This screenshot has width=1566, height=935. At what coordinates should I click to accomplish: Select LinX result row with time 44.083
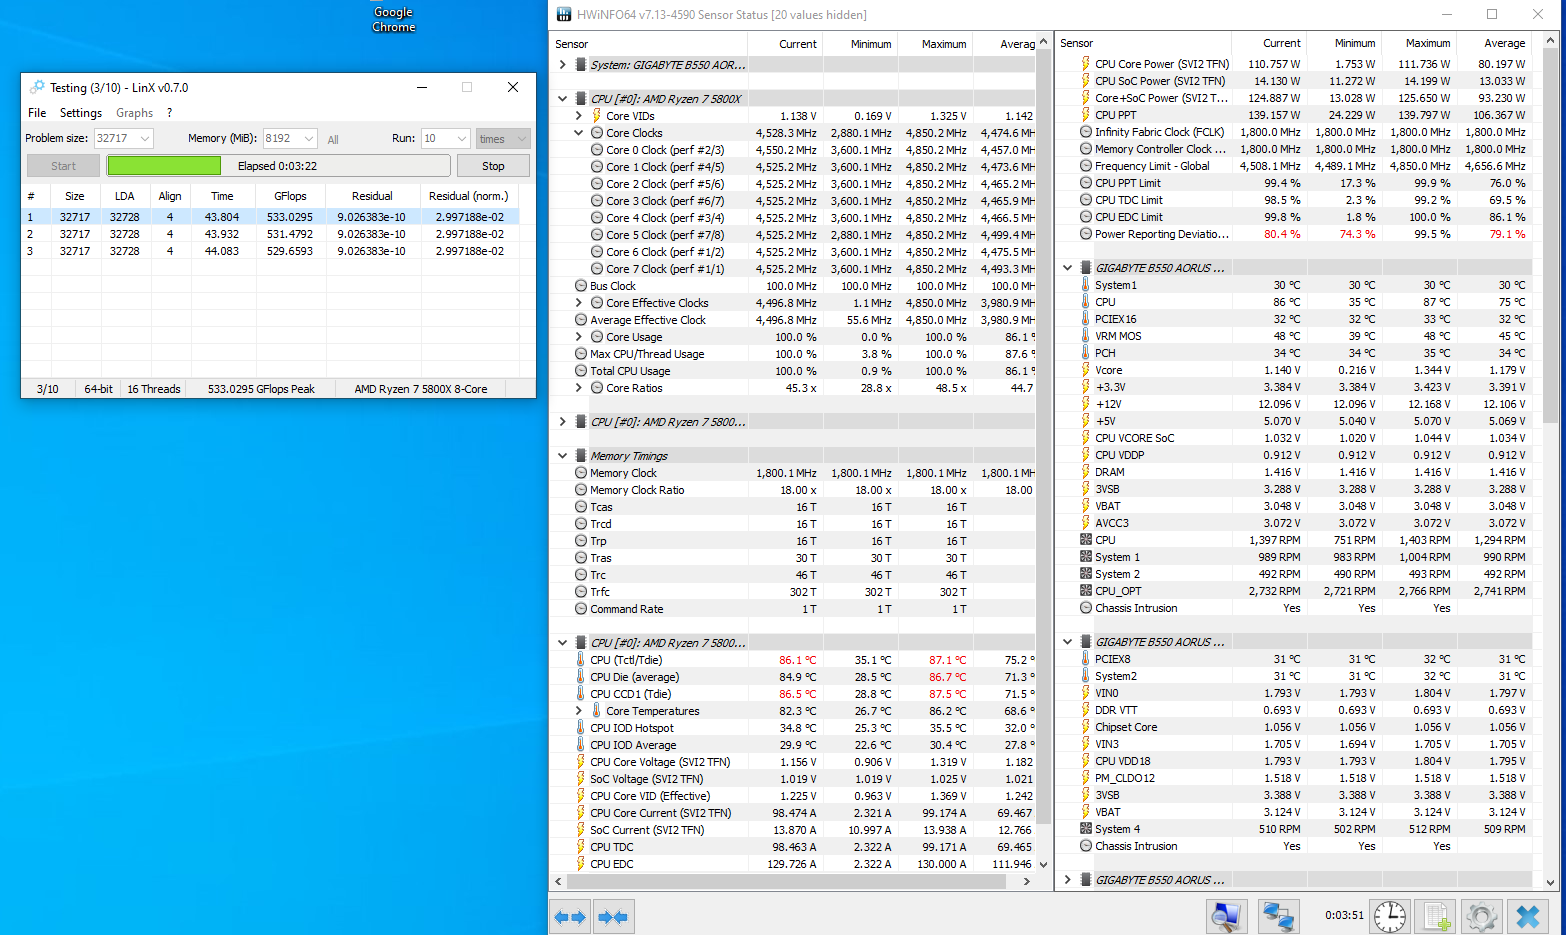point(270,251)
